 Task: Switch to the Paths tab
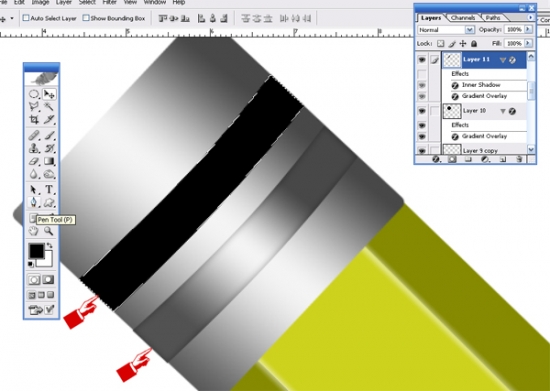pos(493,18)
